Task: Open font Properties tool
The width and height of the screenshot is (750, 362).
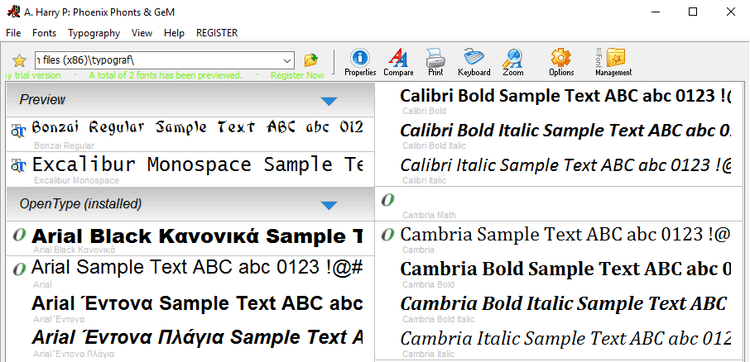Action: (x=360, y=63)
